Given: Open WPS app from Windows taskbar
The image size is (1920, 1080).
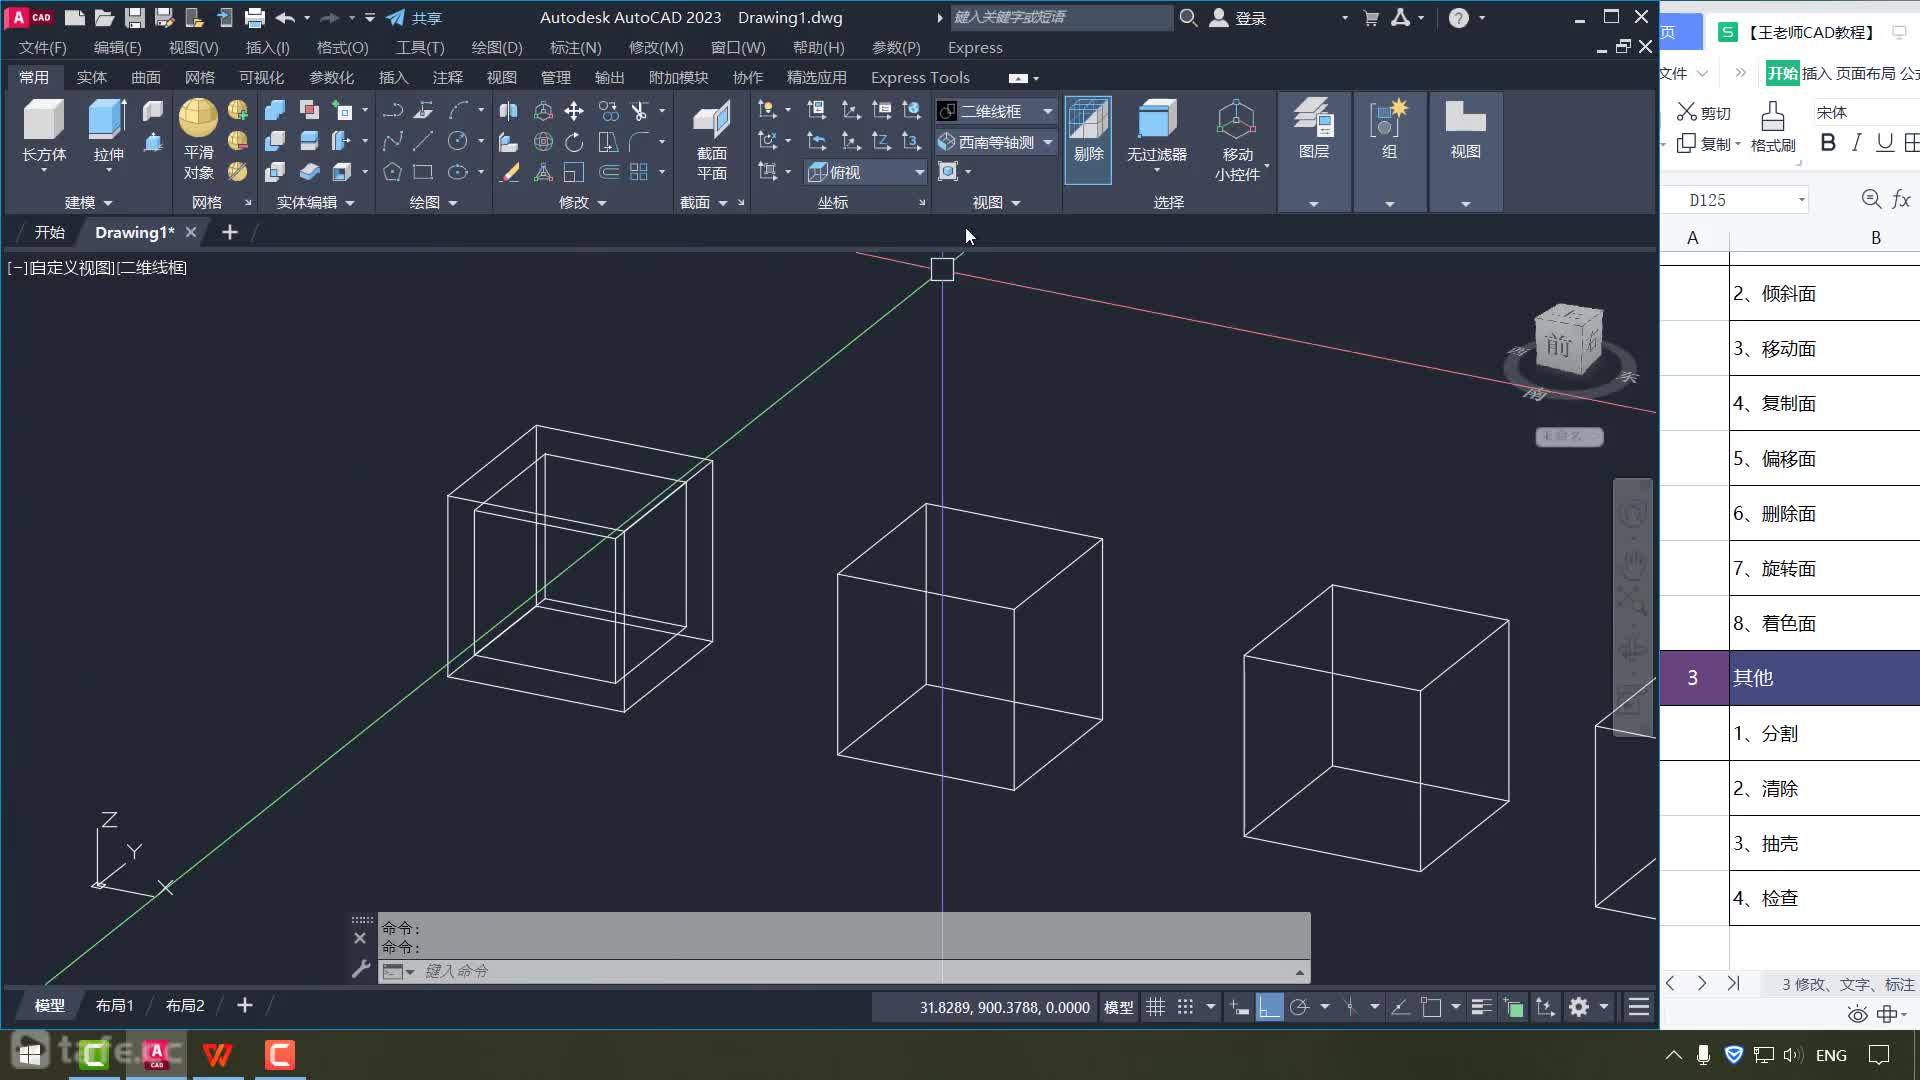Looking at the screenshot, I should pyautogui.click(x=217, y=1054).
